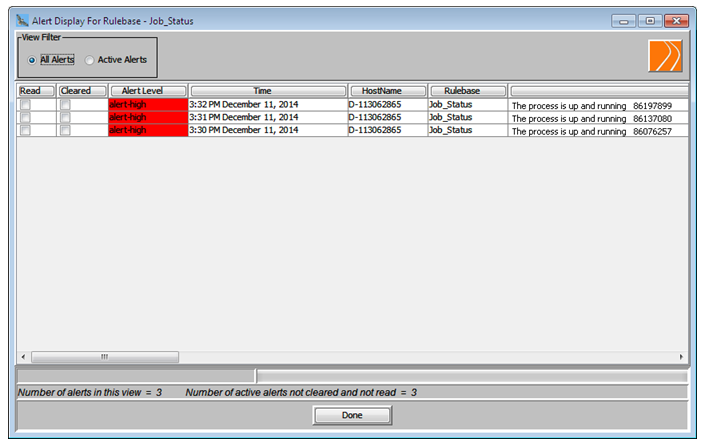Maximize the Alert Display window
Viewport: 705px width, 446px height.
pyautogui.click(x=650, y=21)
